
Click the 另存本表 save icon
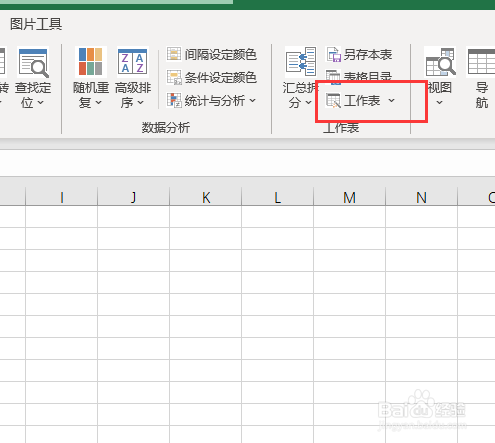coord(333,54)
